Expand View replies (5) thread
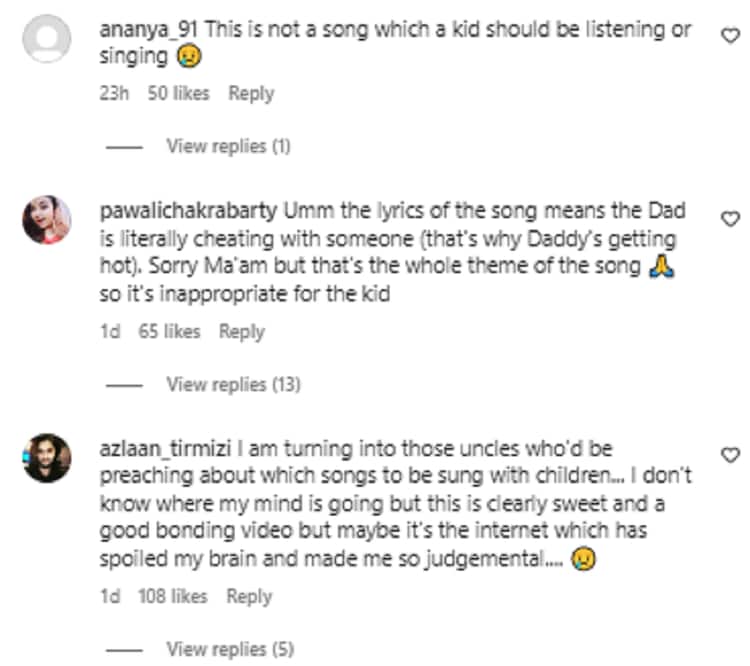 [229, 649]
